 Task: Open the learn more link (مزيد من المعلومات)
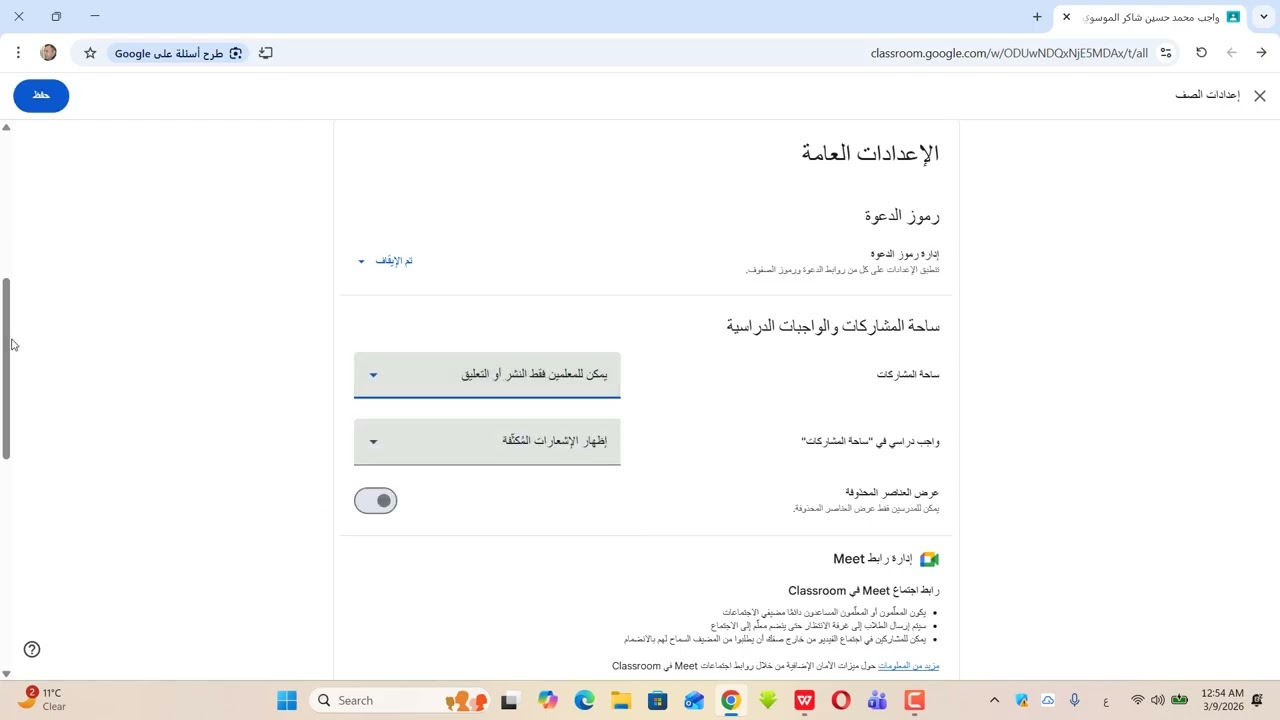[x=908, y=666]
